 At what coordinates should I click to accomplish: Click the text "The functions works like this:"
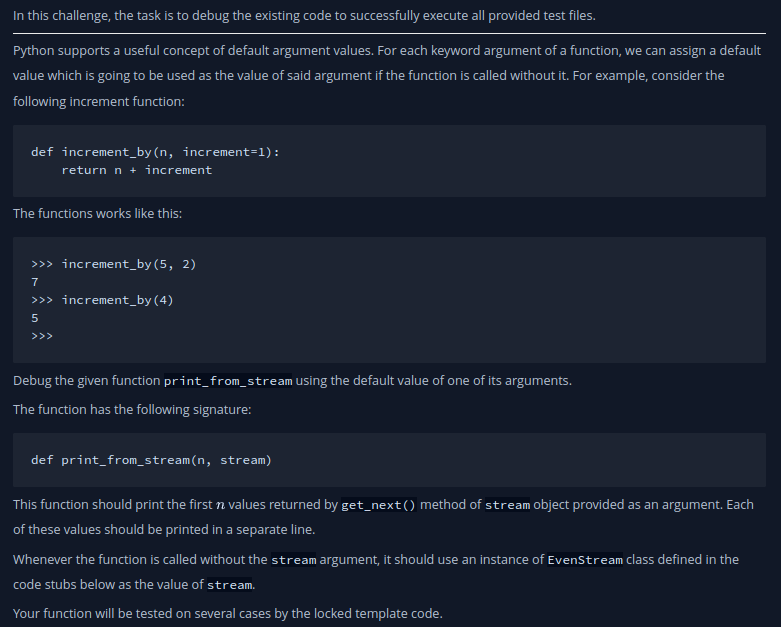coord(98,213)
